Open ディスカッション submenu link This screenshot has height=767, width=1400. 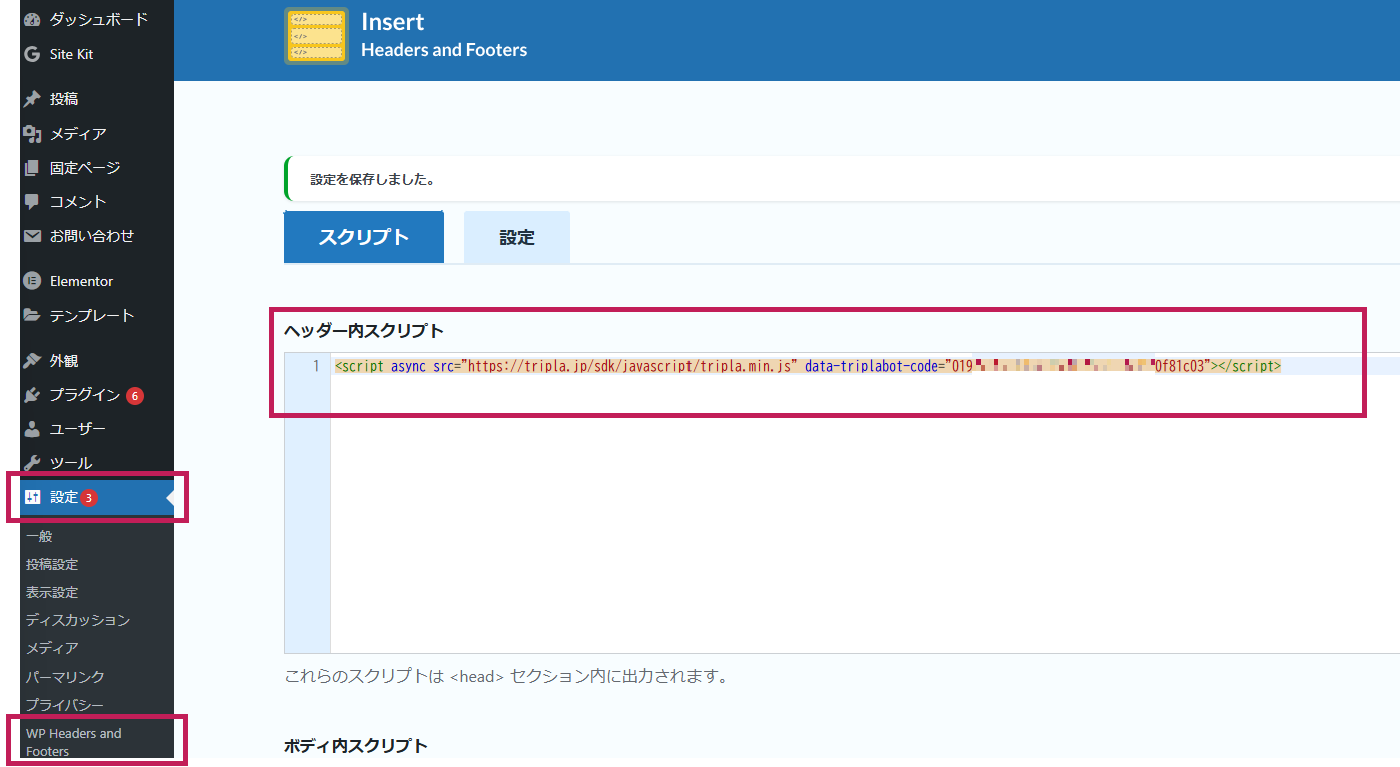tap(78, 620)
